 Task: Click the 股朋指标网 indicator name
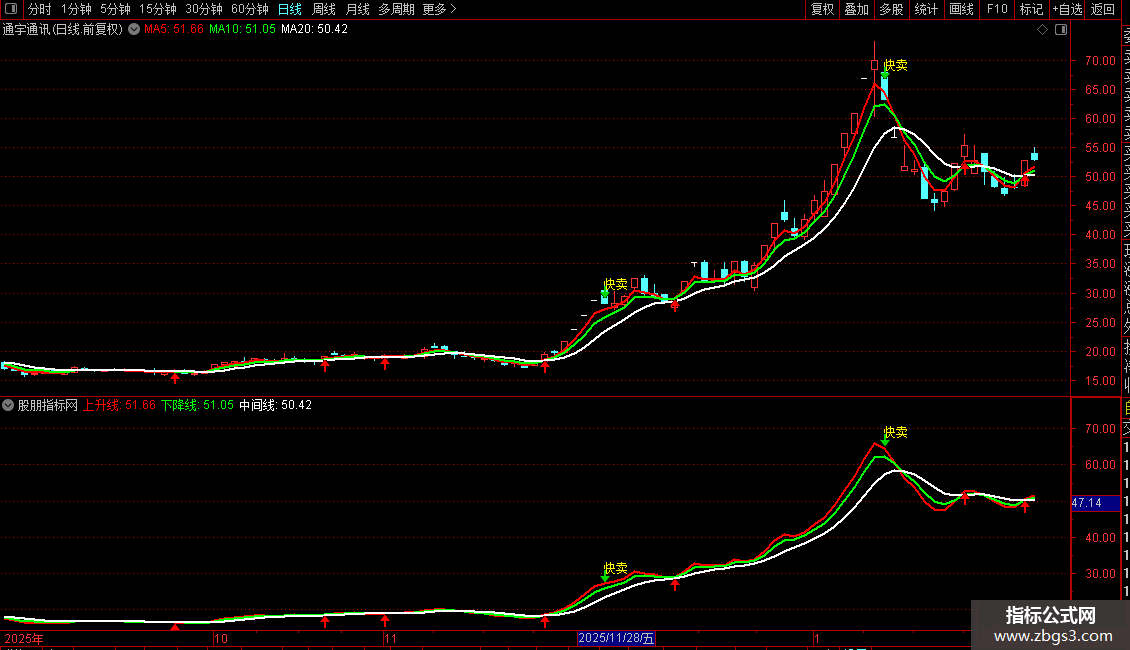point(48,405)
